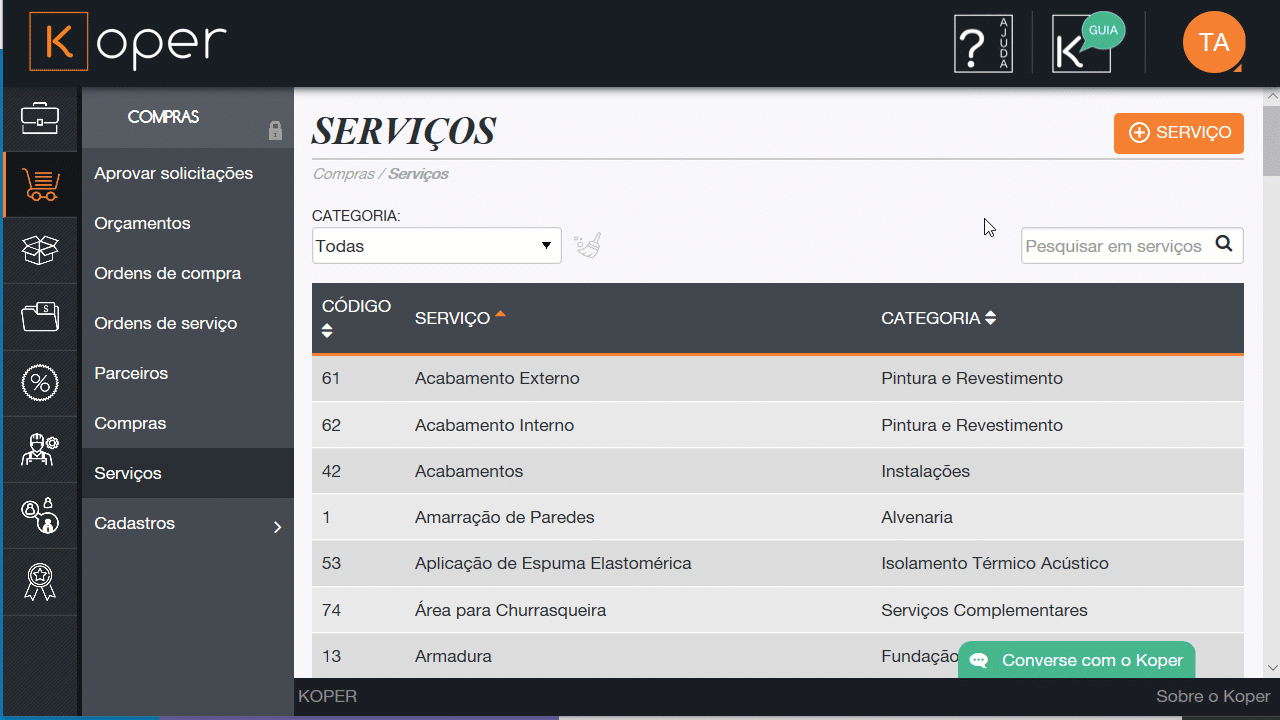Open the award ribbon sidebar icon
Viewport: 1280px width, 720px height.
[x=40, y=581]
